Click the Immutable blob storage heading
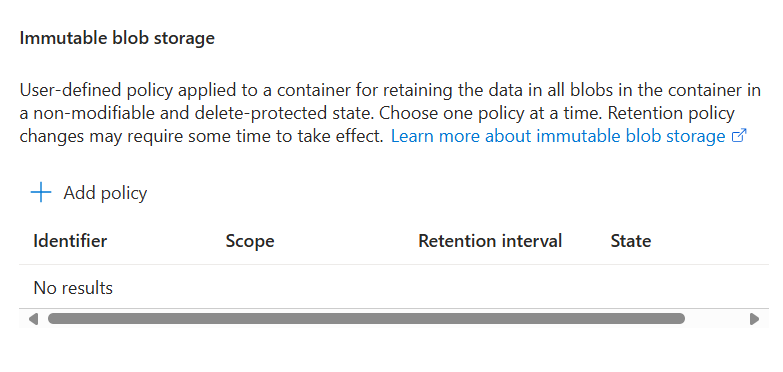This screenshot has width=783, height=372. (x=117, y=38)
